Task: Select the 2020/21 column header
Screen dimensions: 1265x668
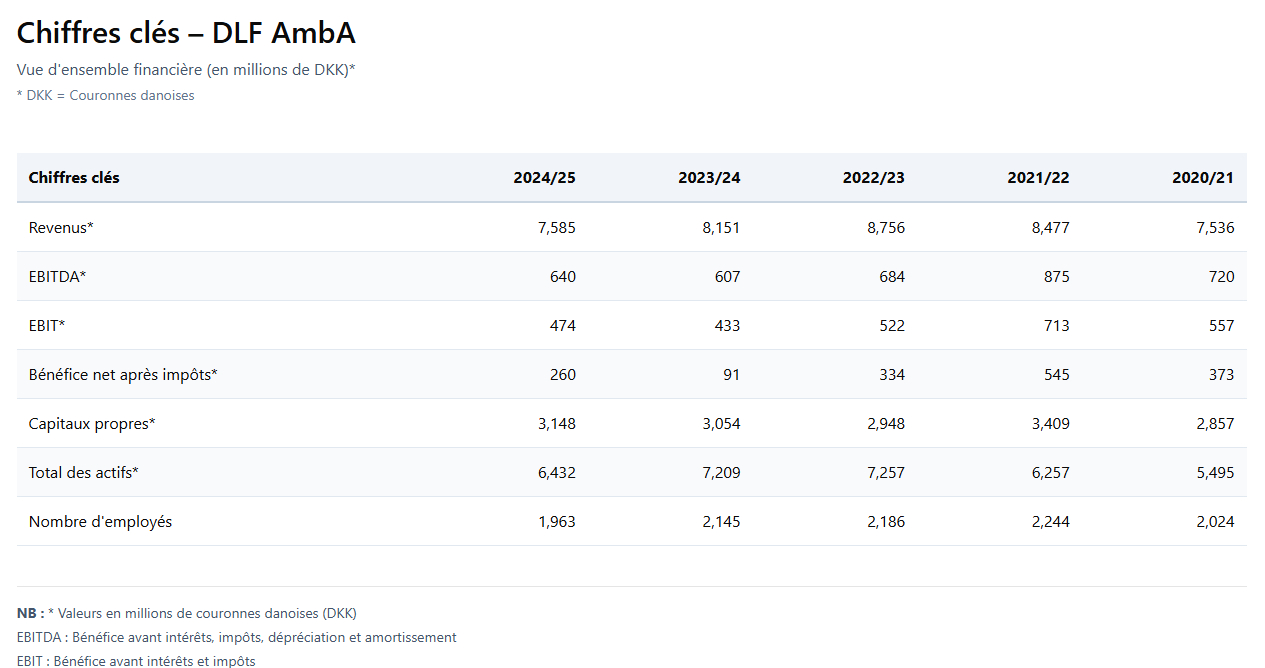Action: [x=1202, y=178]
